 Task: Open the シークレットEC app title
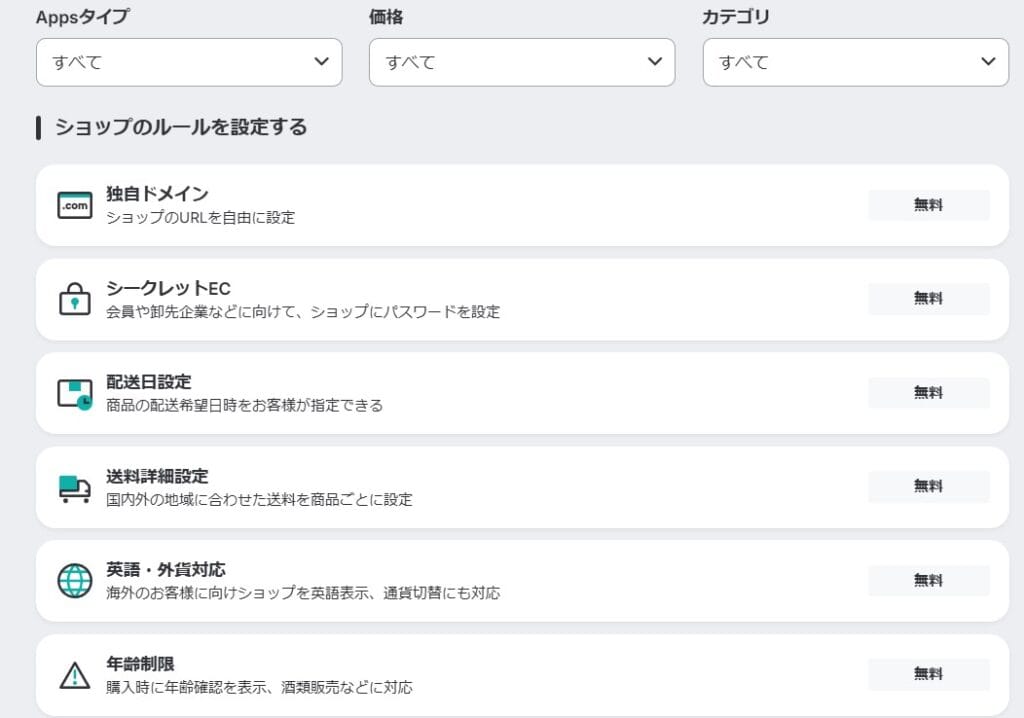point(168,288)
